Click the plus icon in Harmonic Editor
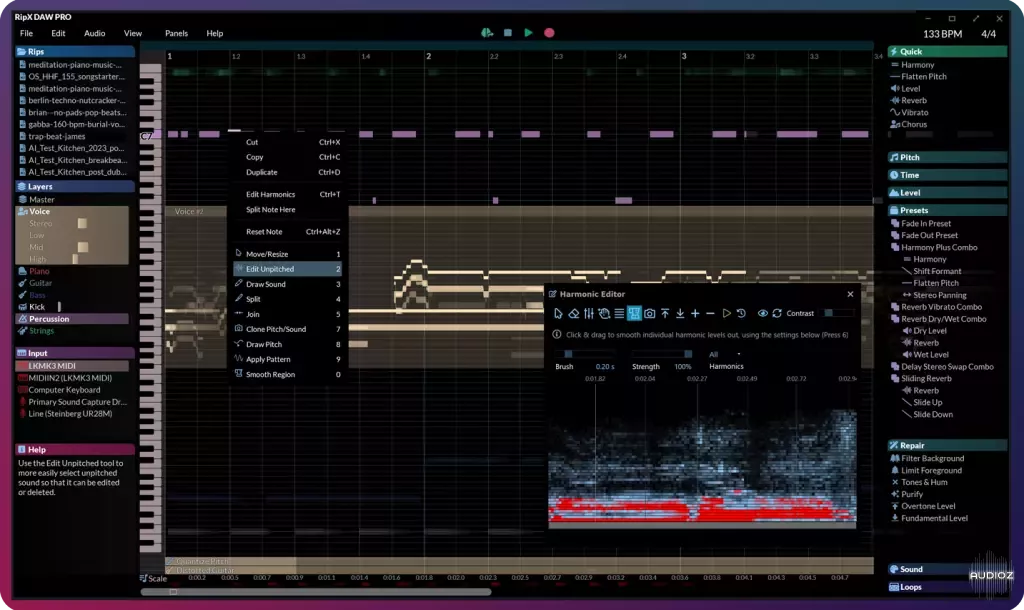The width and height of the screenshot is (1024, 610). tap(695, 313)
